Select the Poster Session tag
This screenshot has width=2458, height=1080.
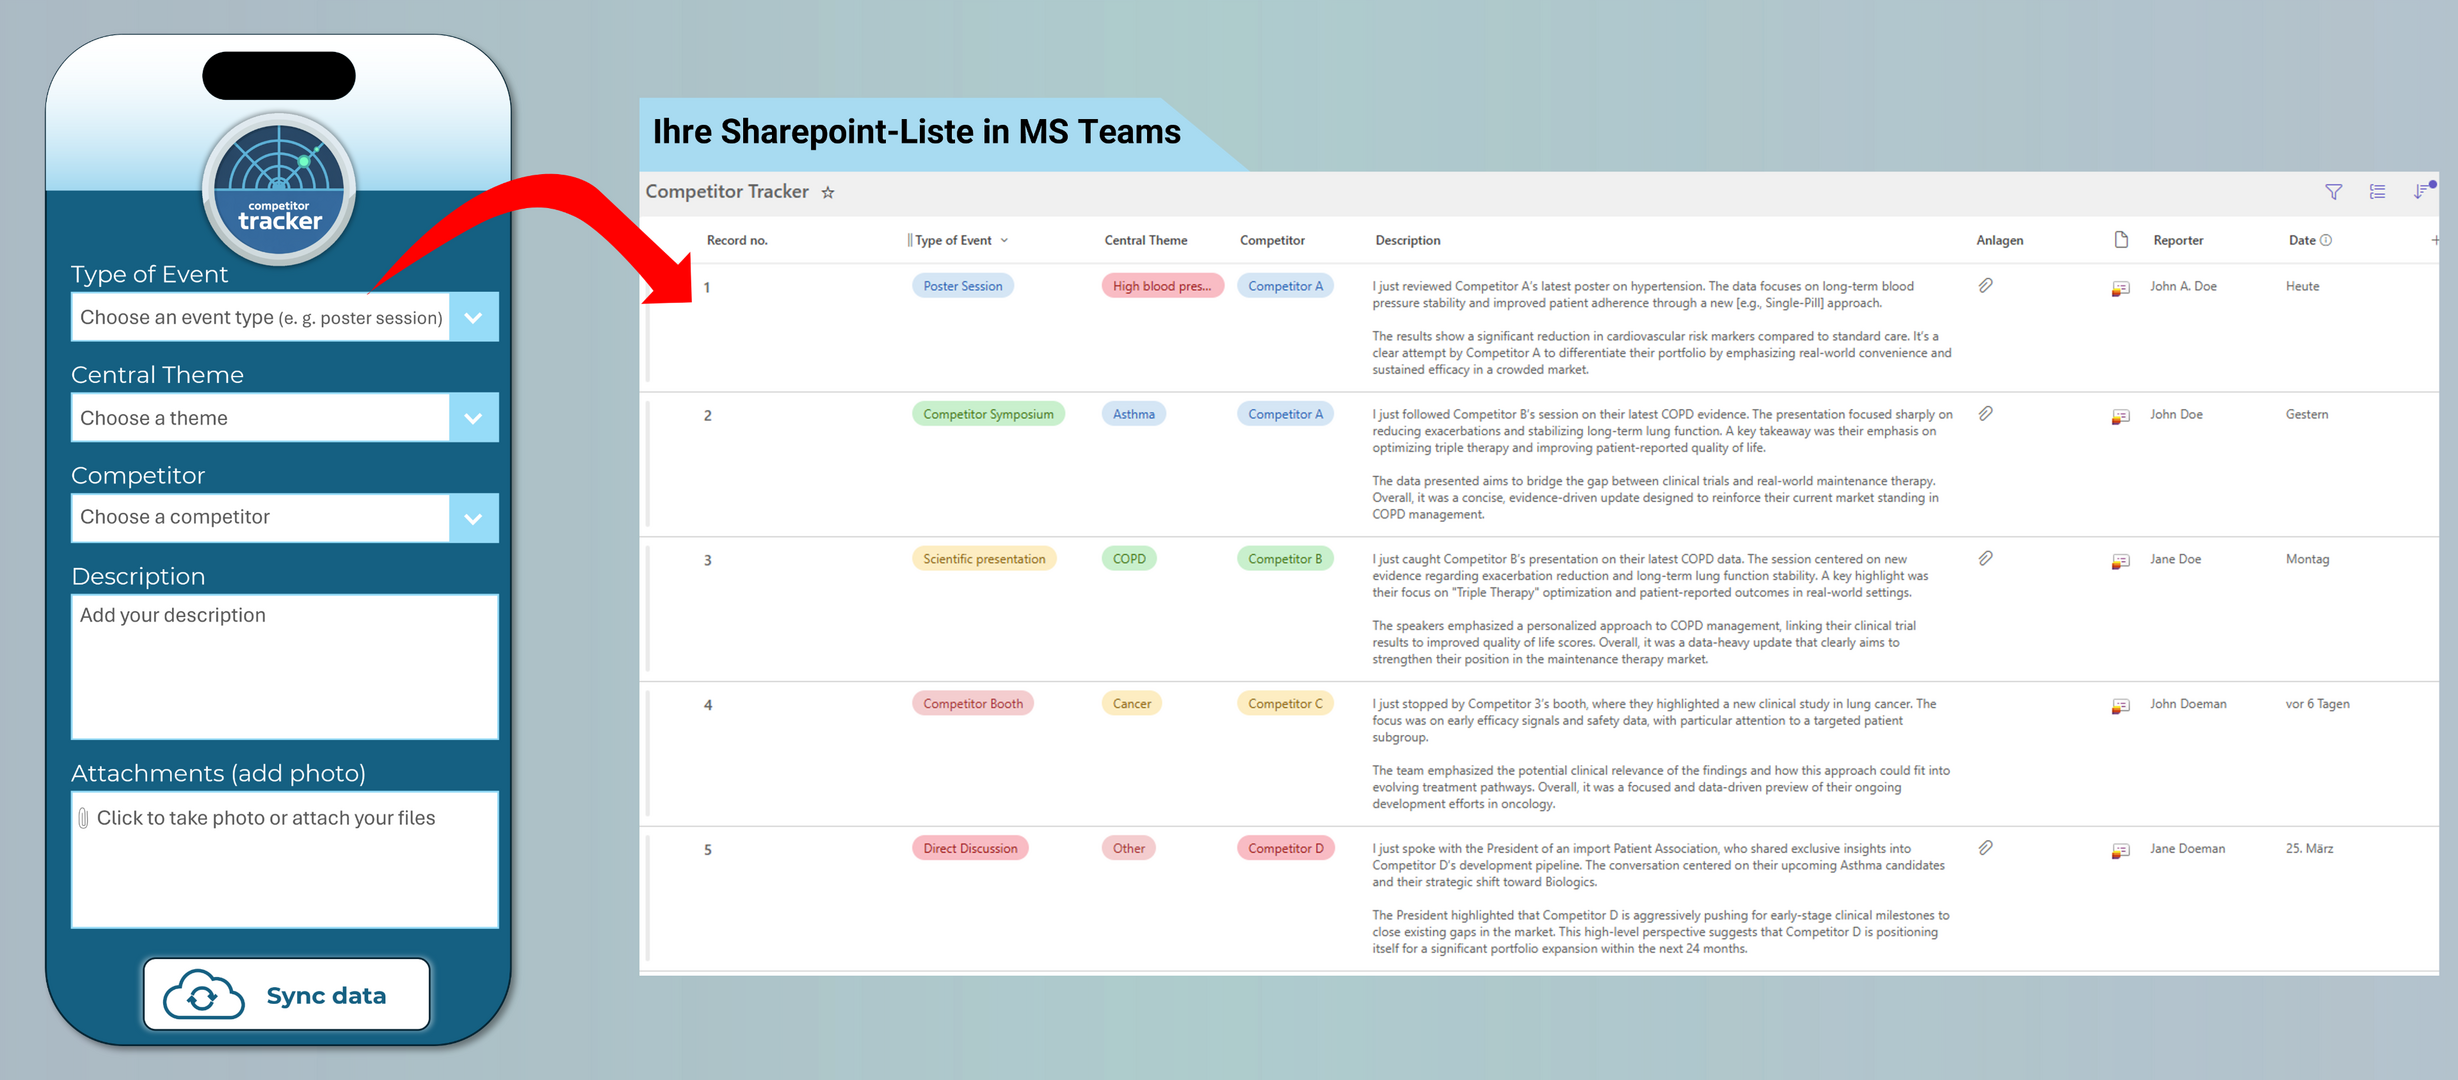(963, 286)
